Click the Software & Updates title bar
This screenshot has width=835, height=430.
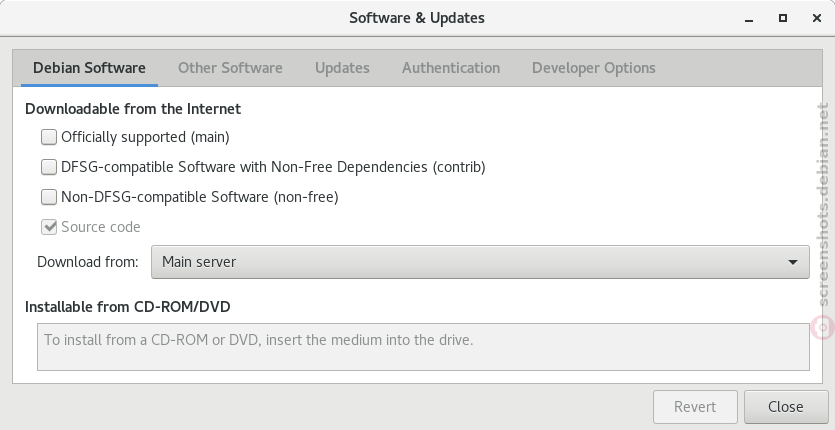coord(417,18)
